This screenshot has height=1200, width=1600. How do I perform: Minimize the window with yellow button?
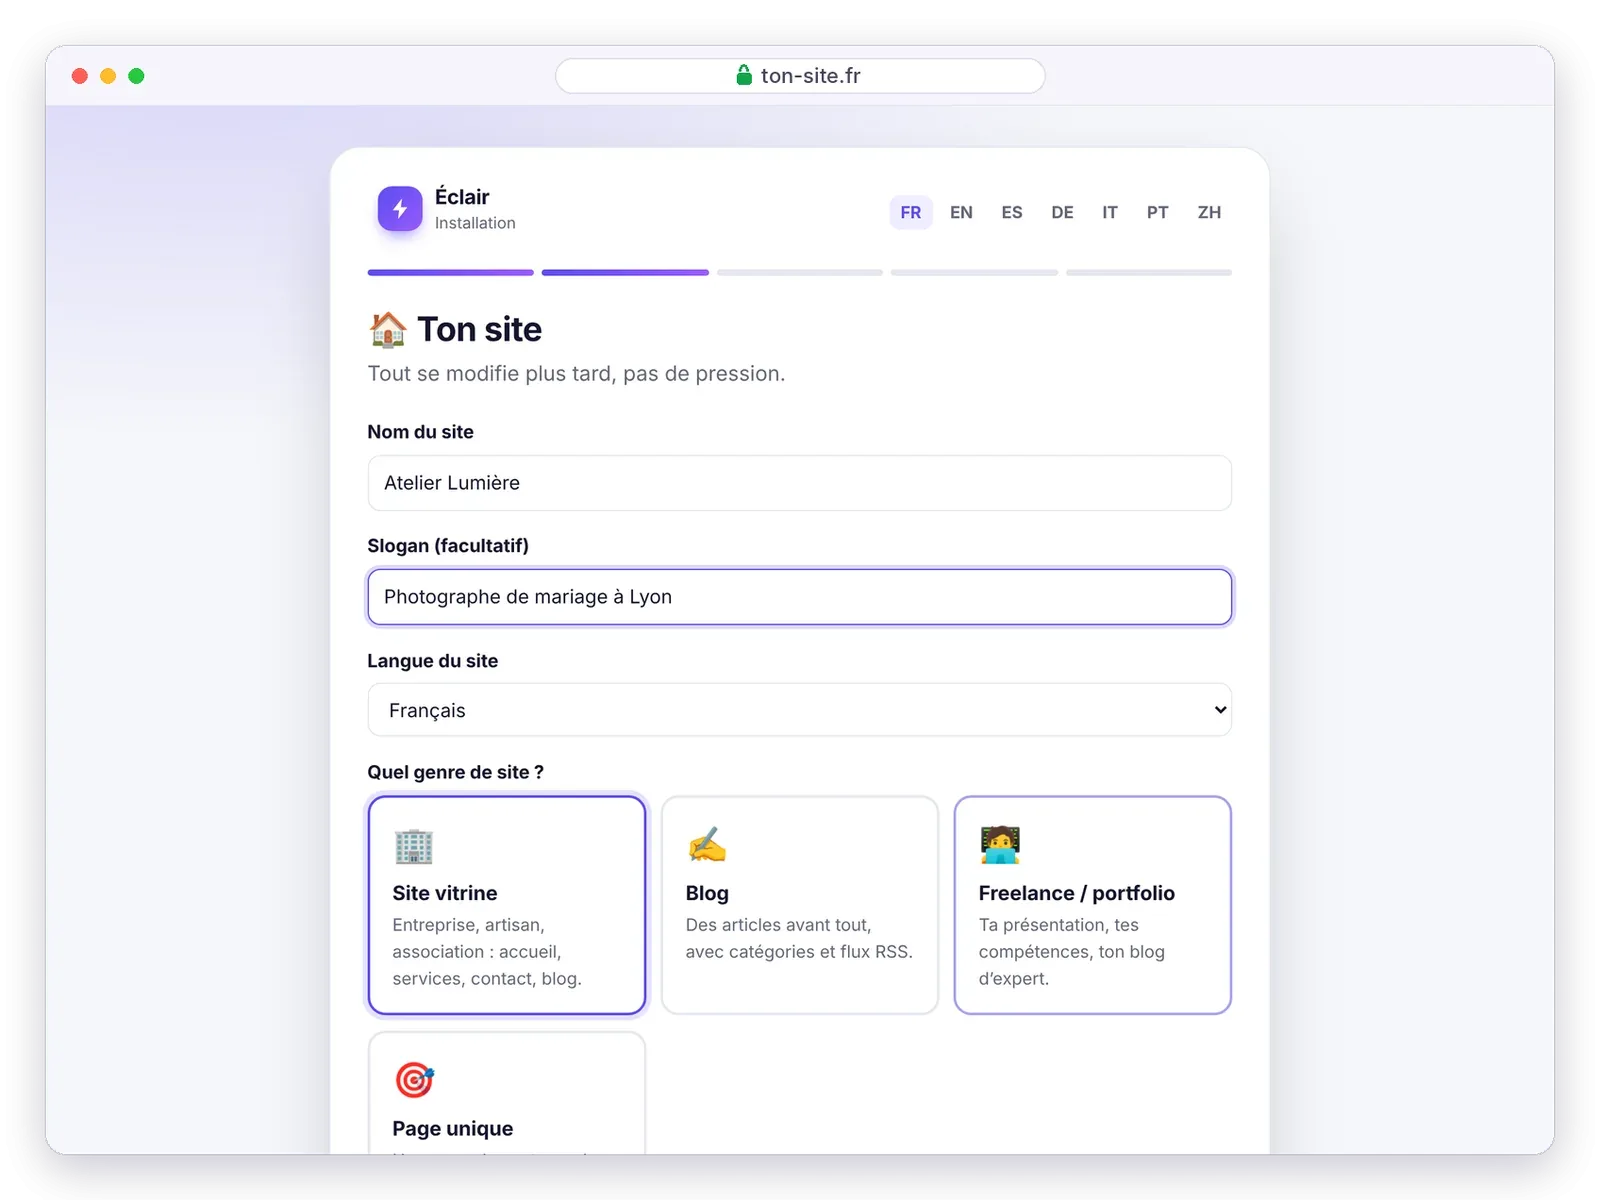tap(108, 76)
